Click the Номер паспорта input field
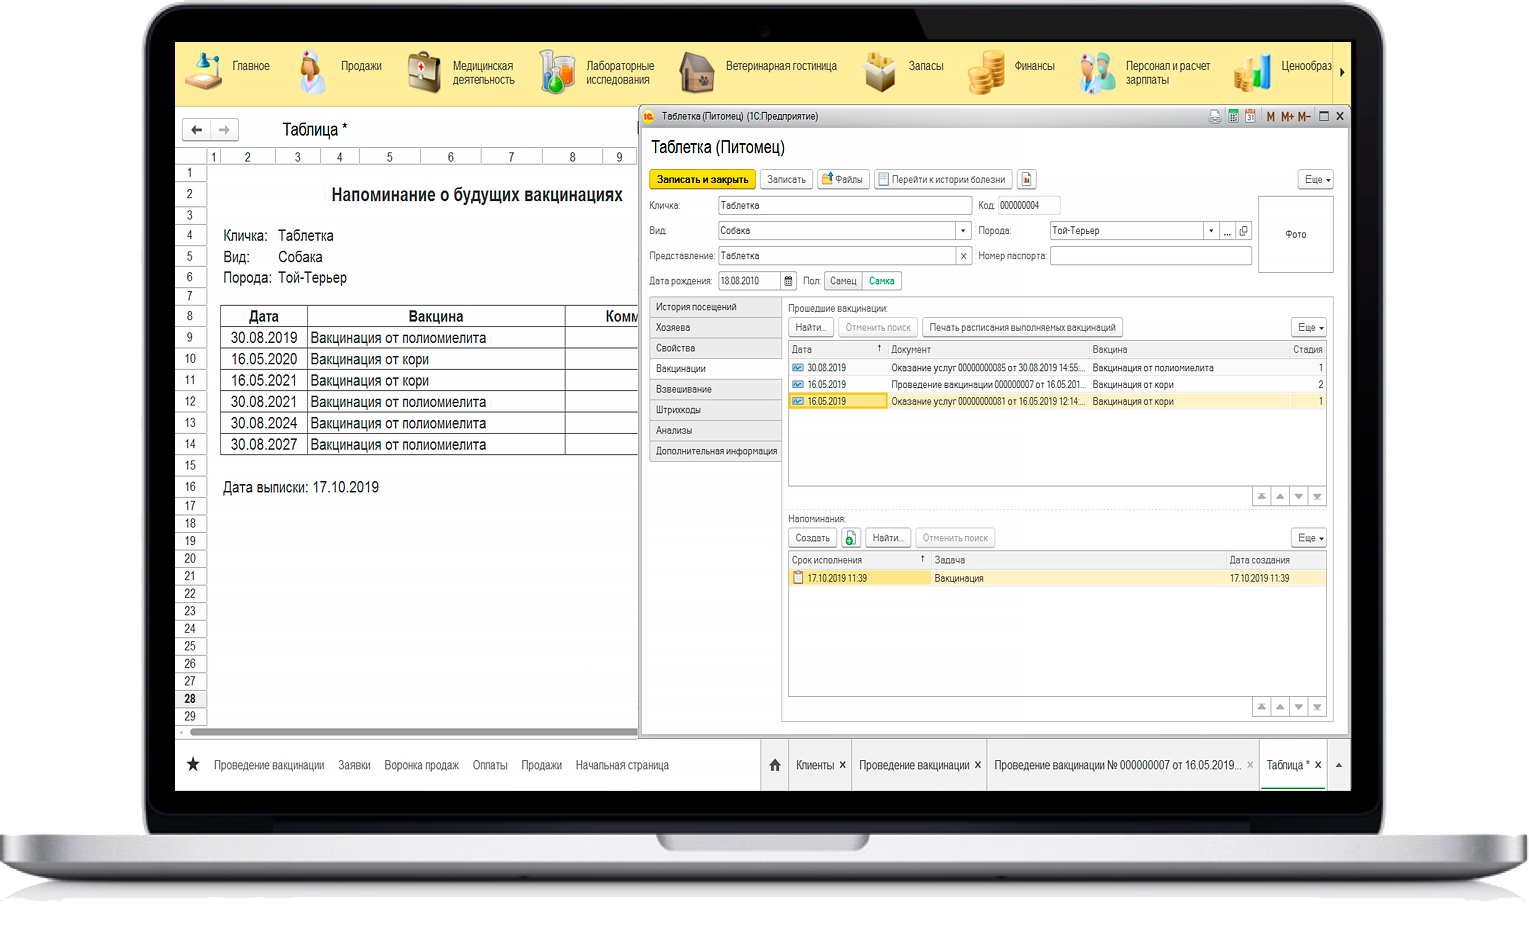Screen dimensions: 1529x936 tap(1150, 256)
